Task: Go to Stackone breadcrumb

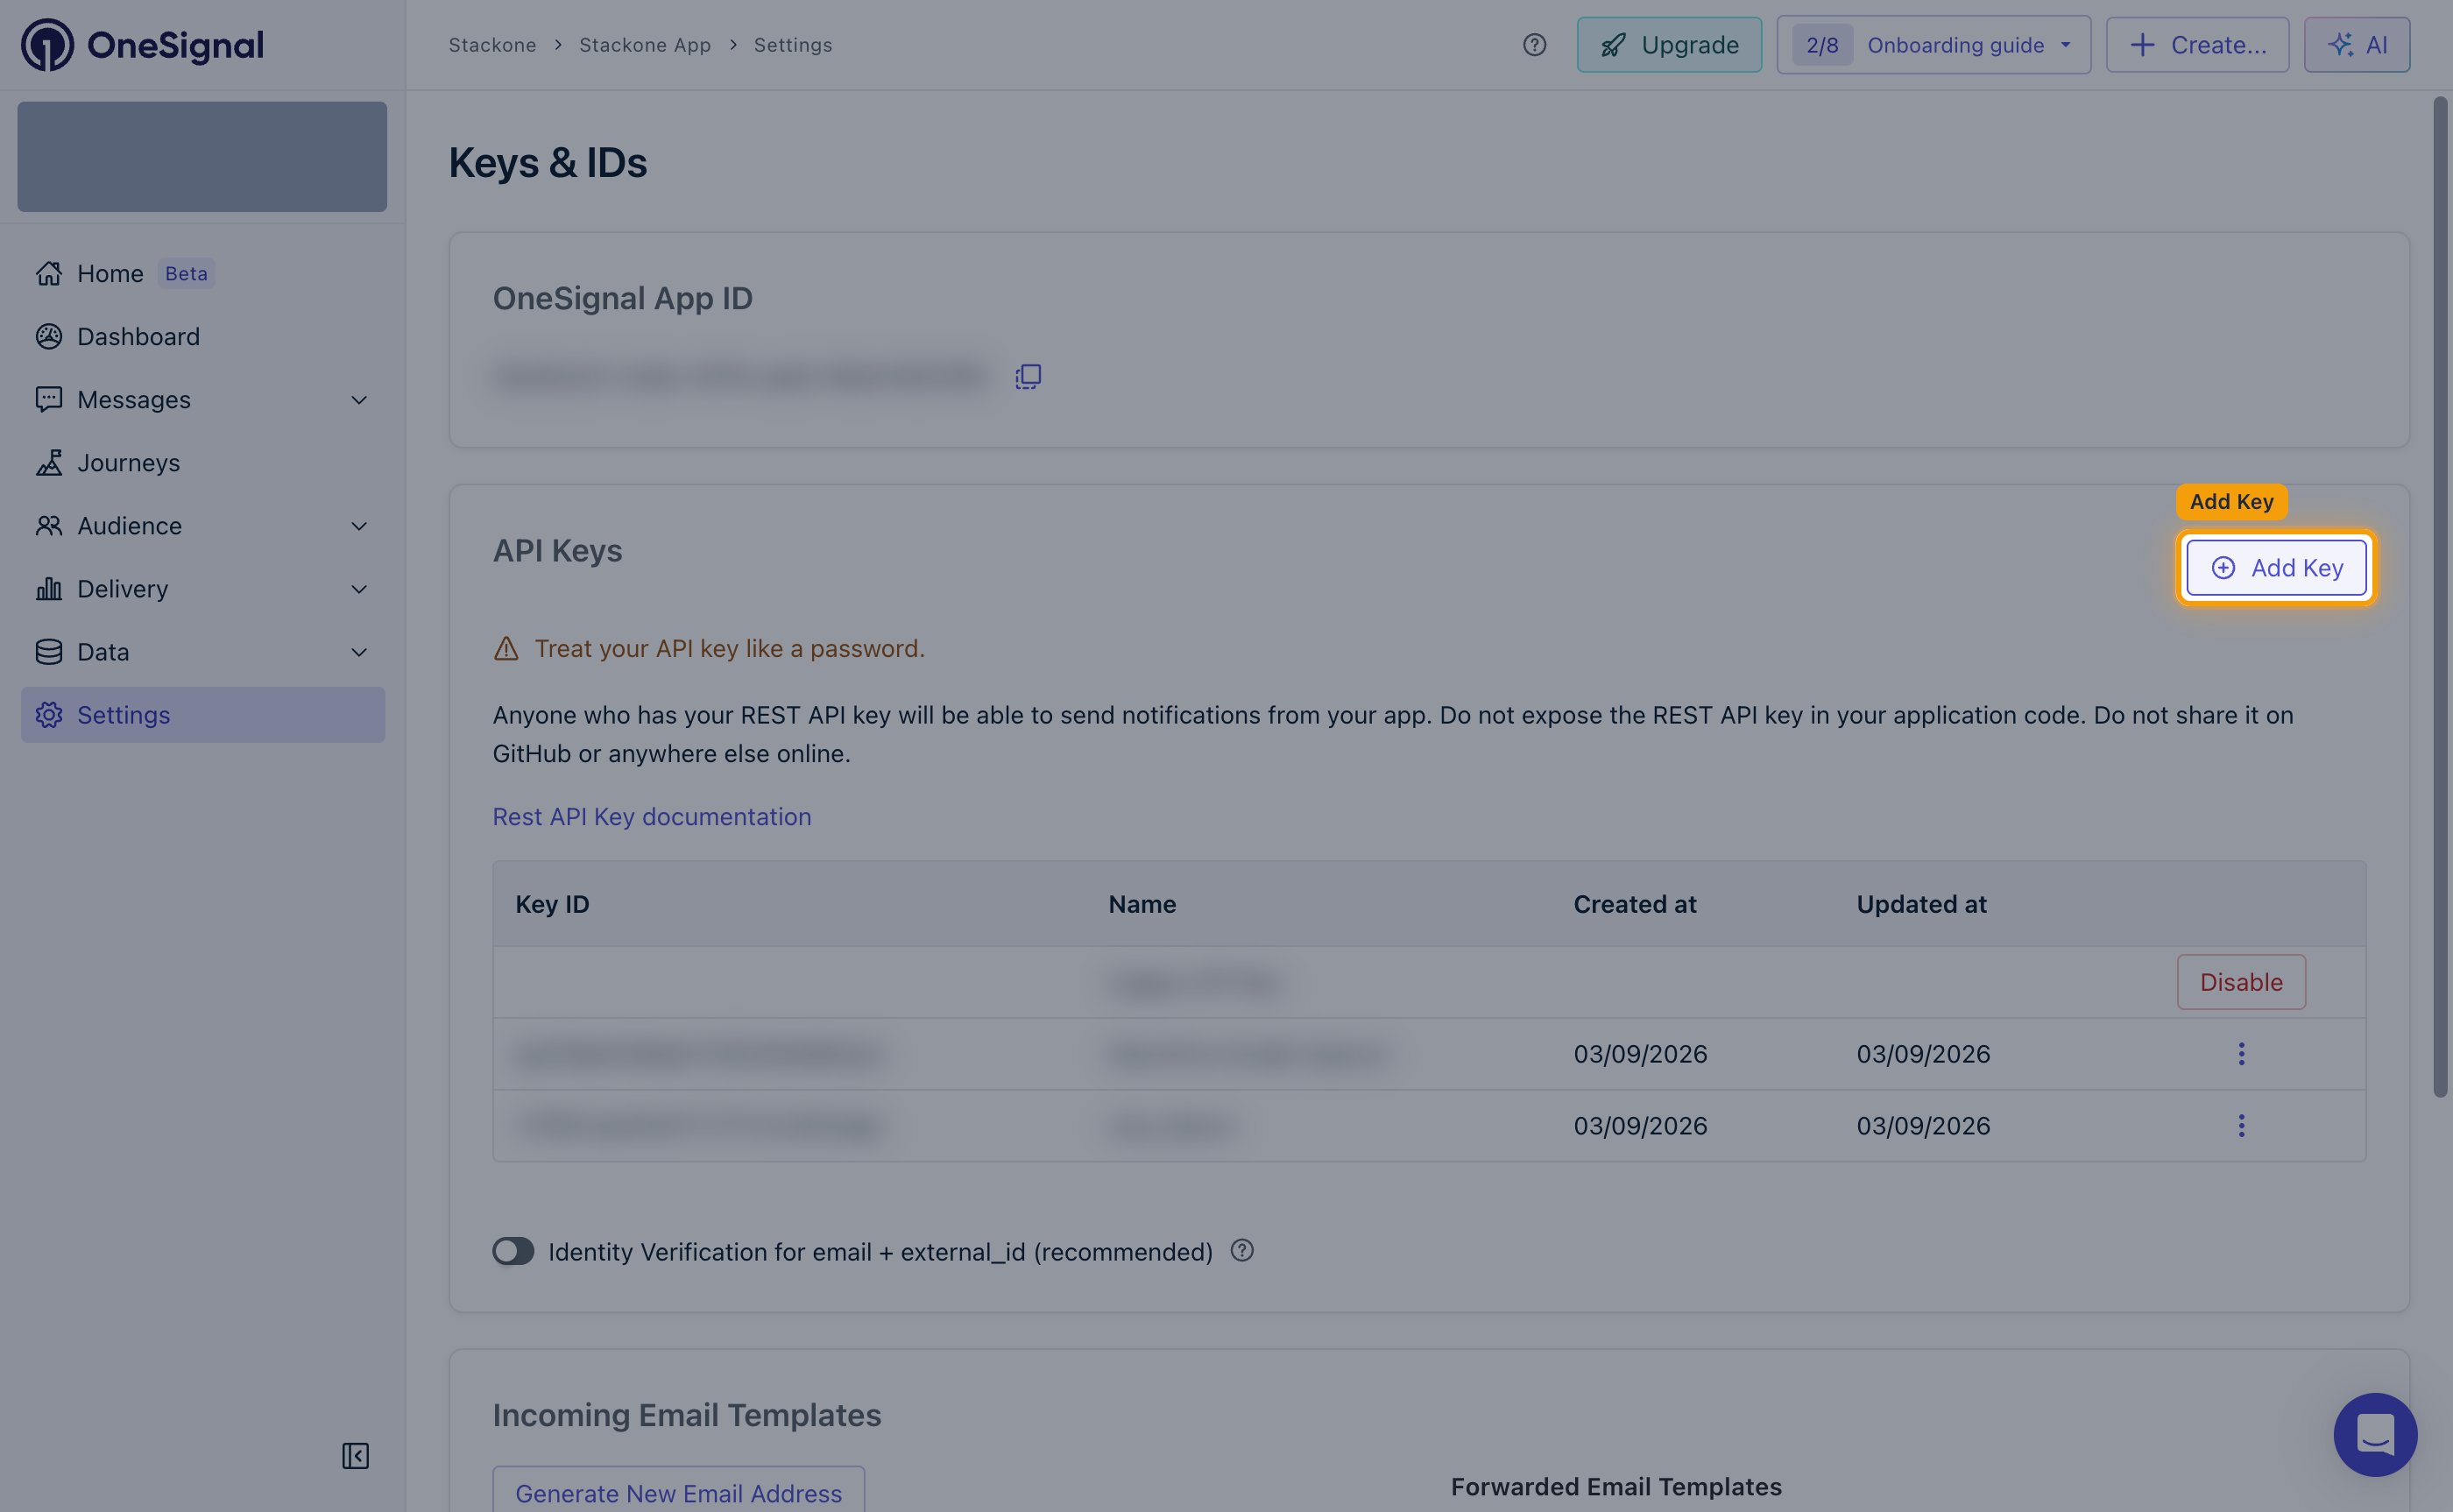Action: [492, 45]
